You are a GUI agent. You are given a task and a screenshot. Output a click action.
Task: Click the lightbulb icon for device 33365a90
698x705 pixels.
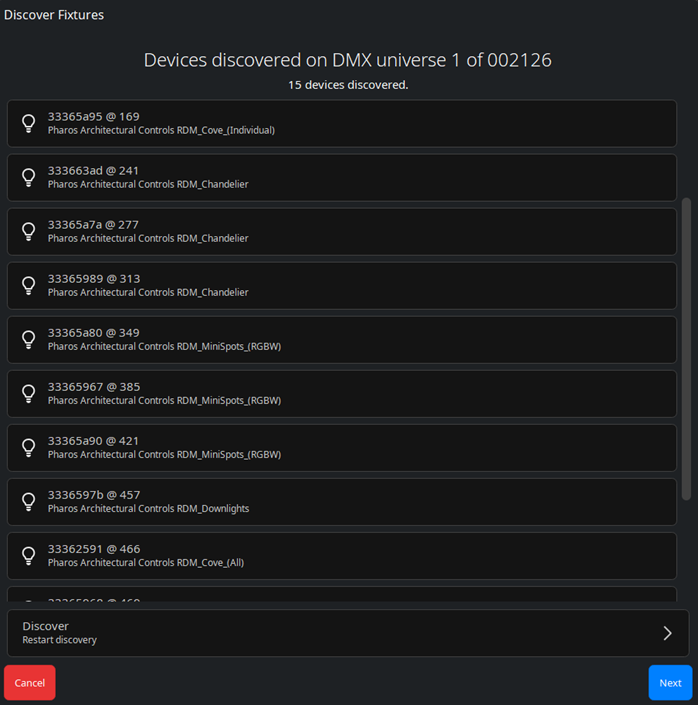[29, 447]
